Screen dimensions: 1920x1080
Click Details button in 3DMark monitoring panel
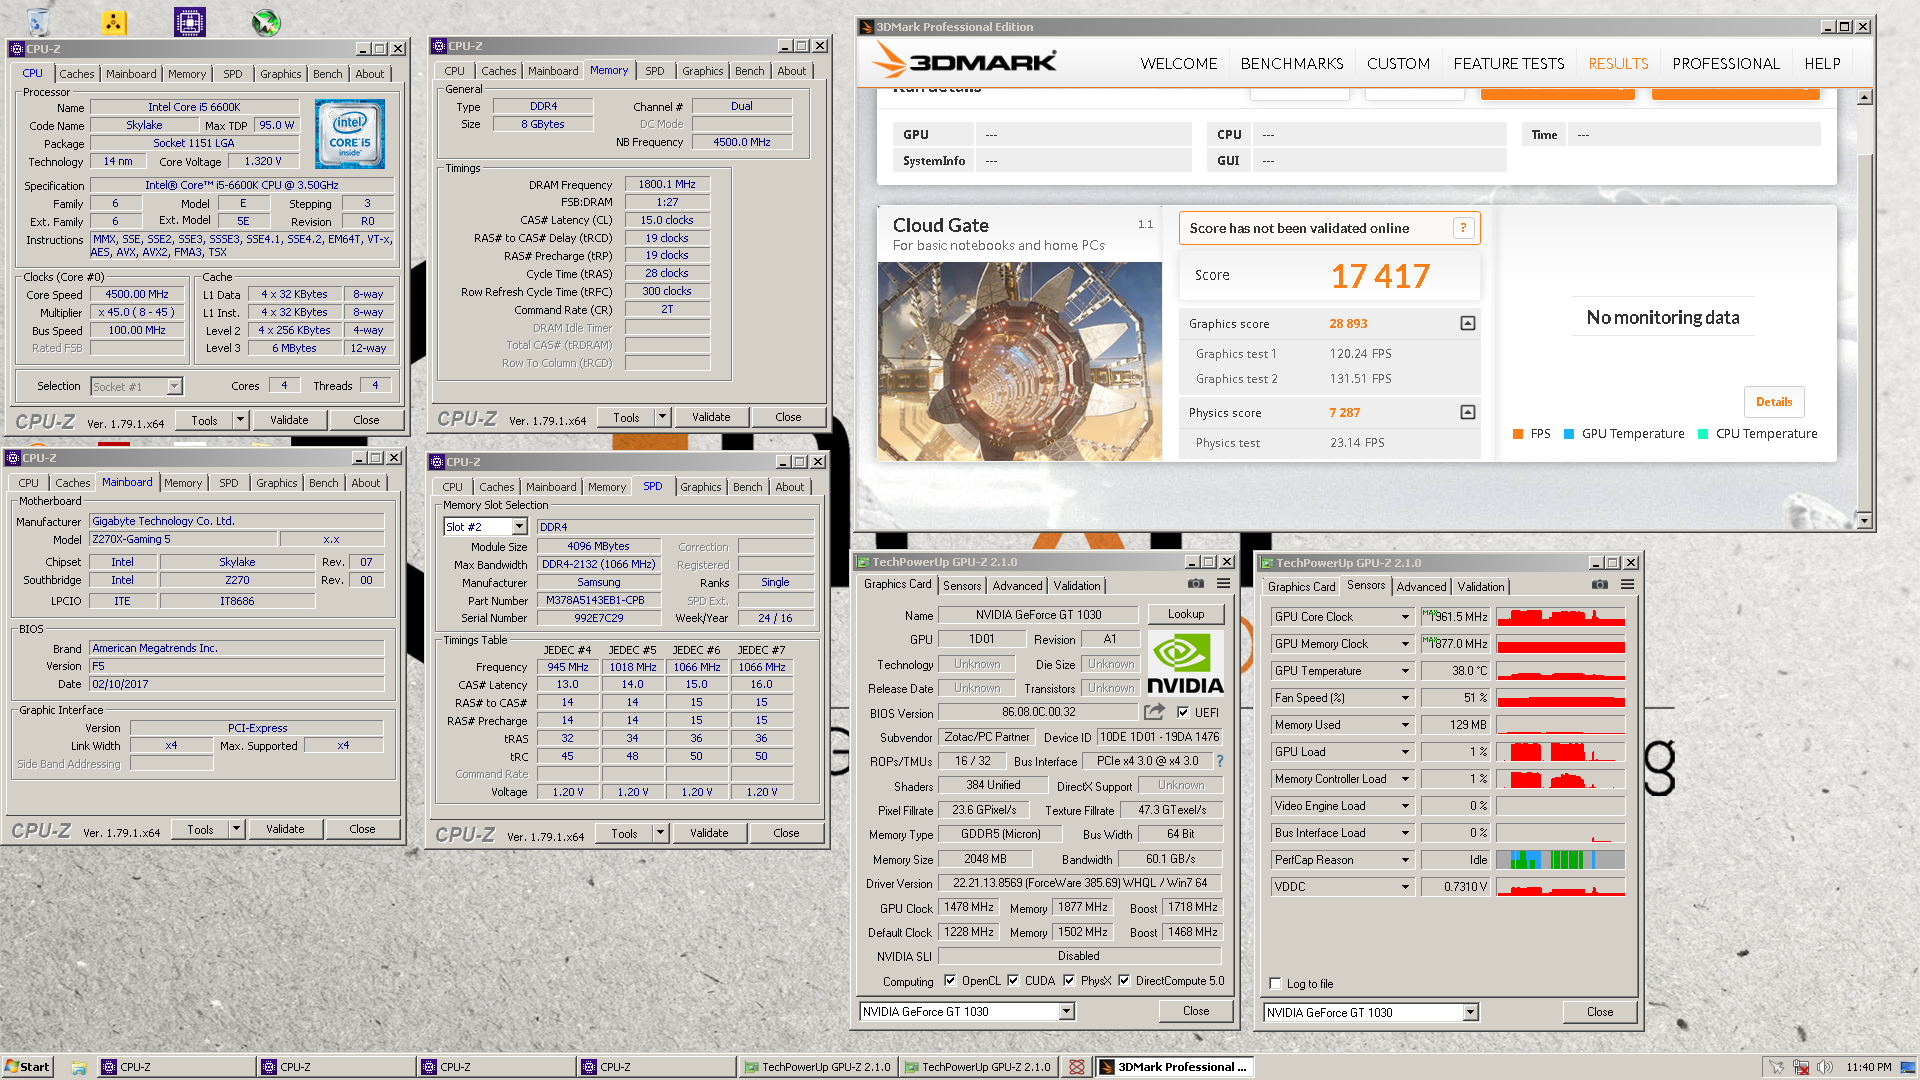tap(1774, 401)
